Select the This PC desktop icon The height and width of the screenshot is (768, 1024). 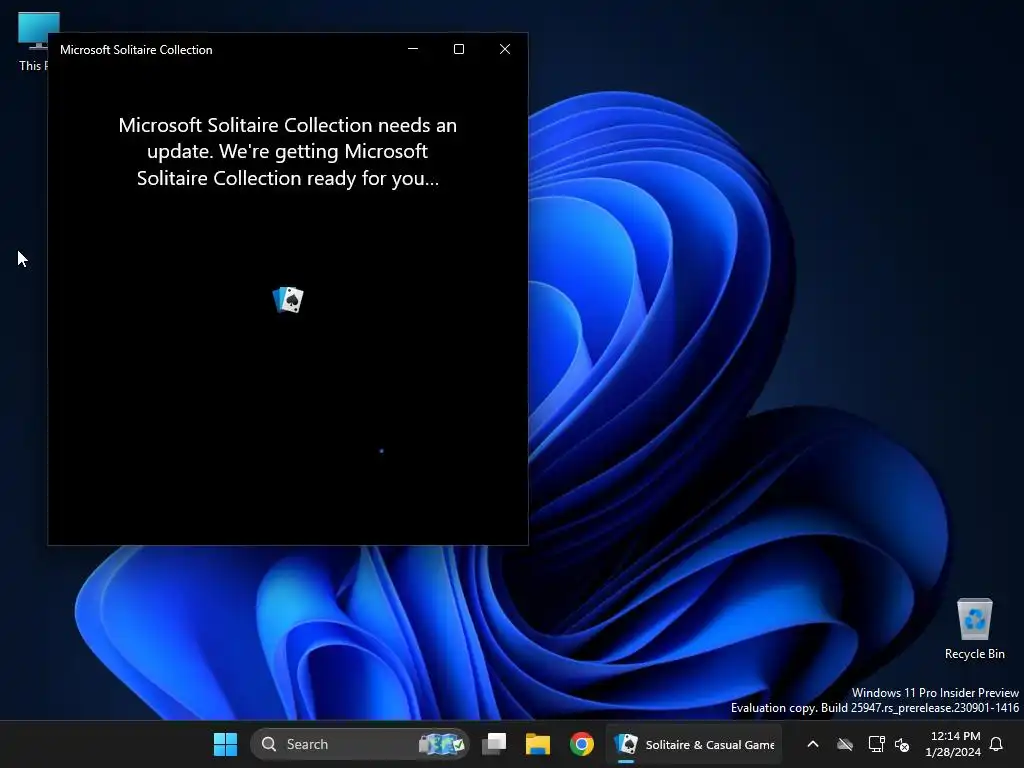coord(33,41)
